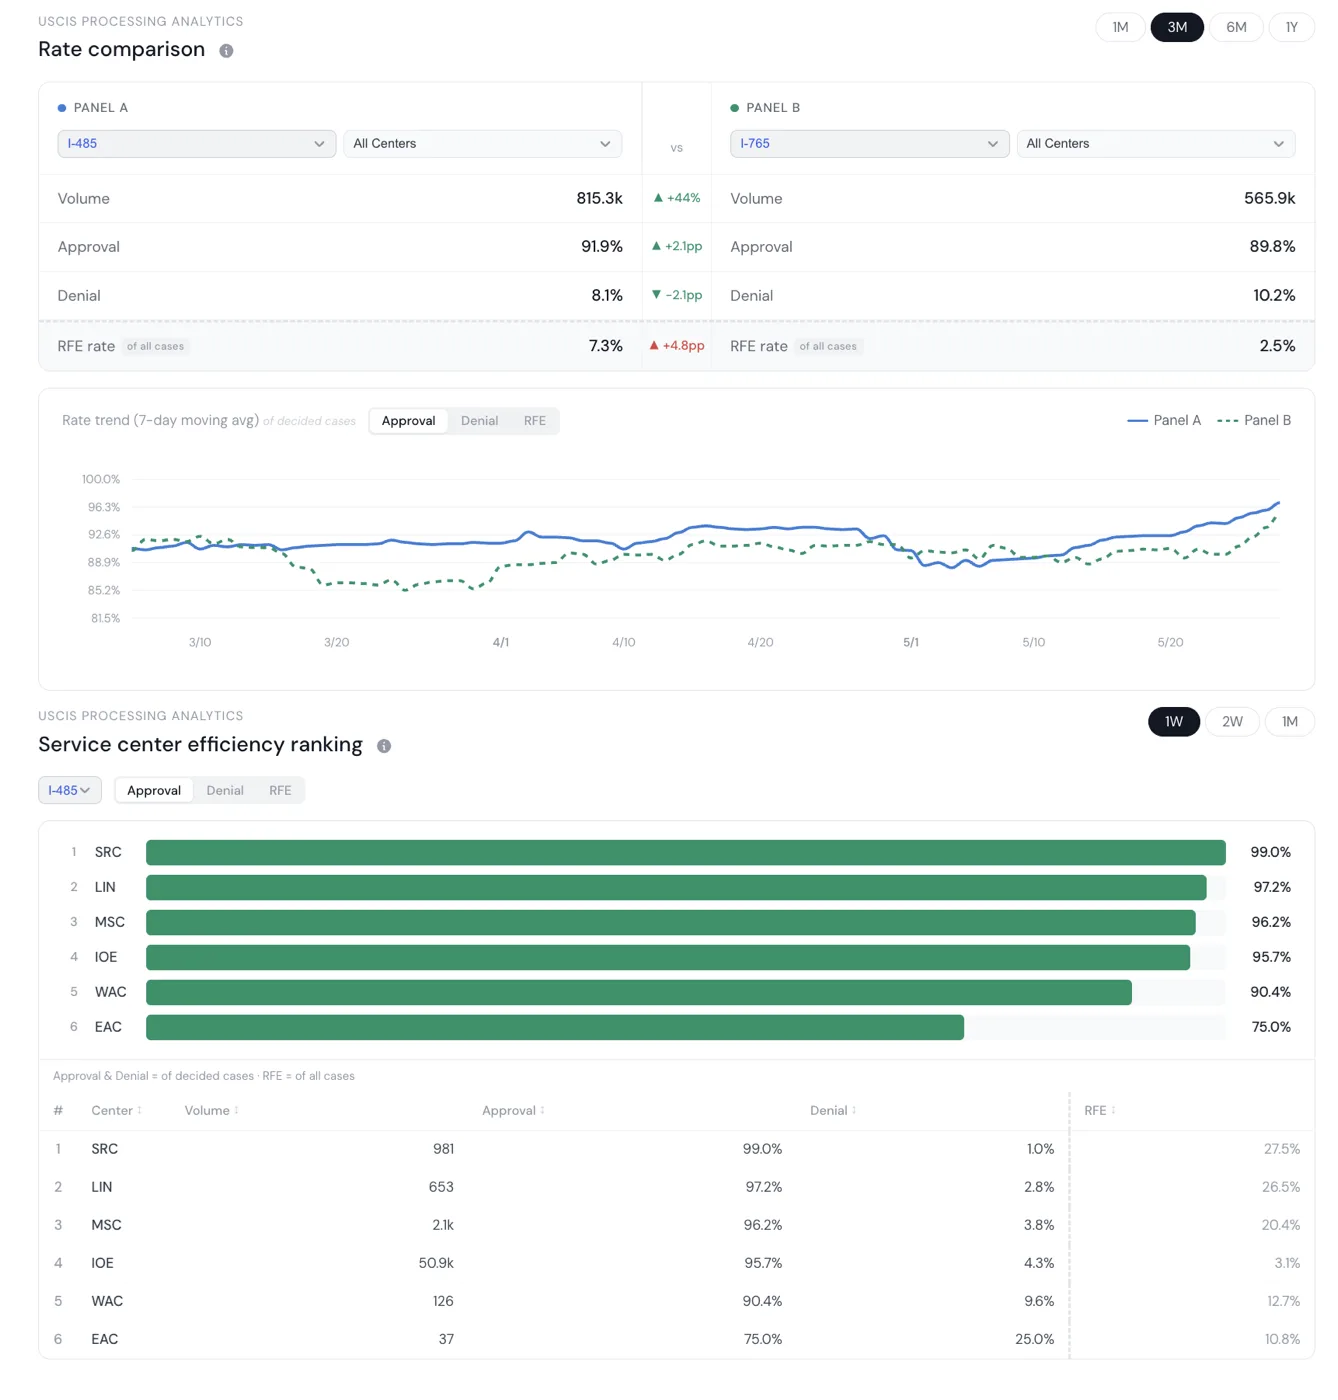This screenshot has width=1338, height=1400.
Task: Click IOE RFE cell 3.1%
Action: pos(1288,1263)
